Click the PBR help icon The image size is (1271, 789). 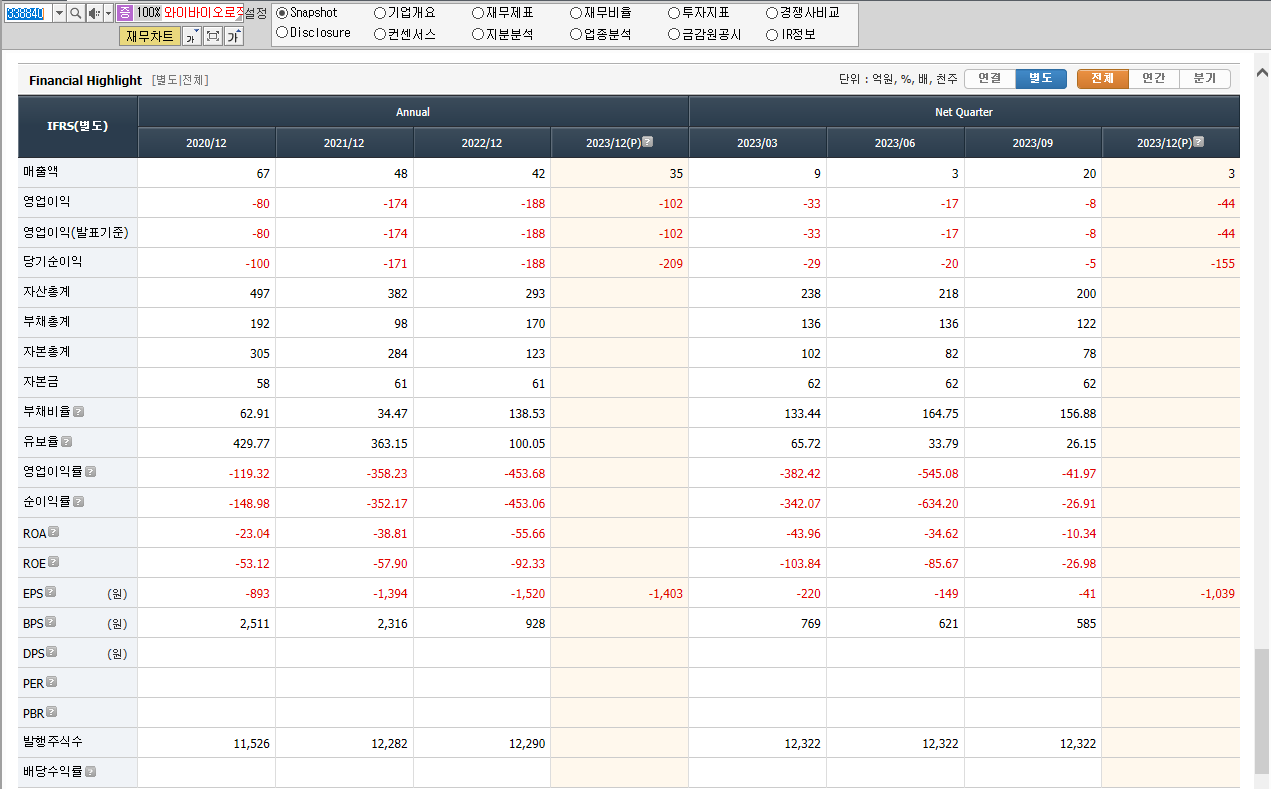pos(52,712)
